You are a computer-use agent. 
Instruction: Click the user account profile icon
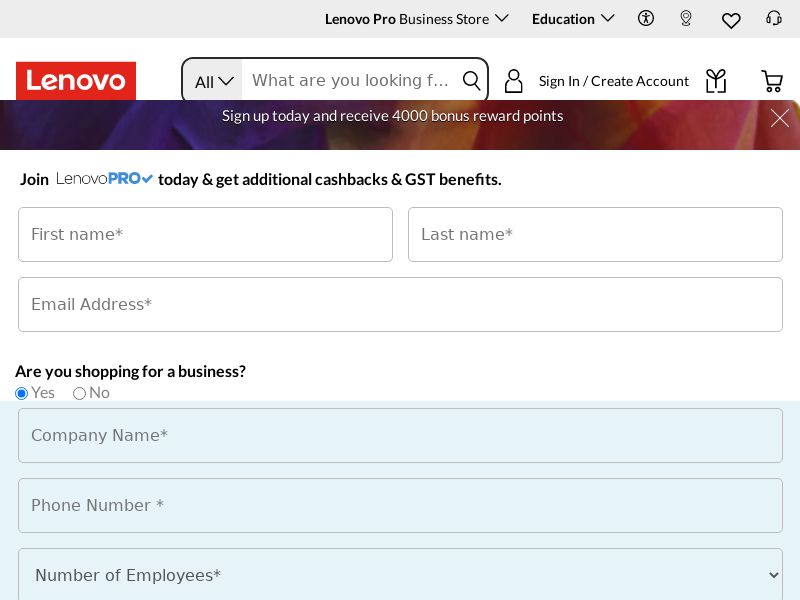coord(513,81)
